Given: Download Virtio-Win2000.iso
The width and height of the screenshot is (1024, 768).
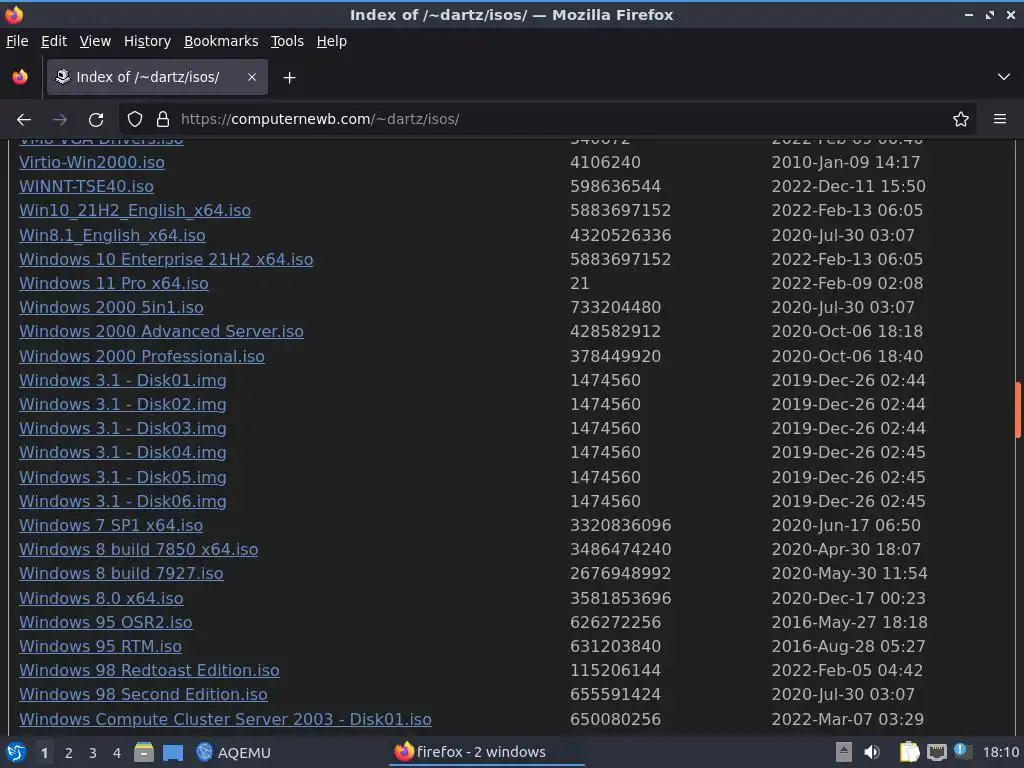Looking at the screenshot, I should (91, 163).
